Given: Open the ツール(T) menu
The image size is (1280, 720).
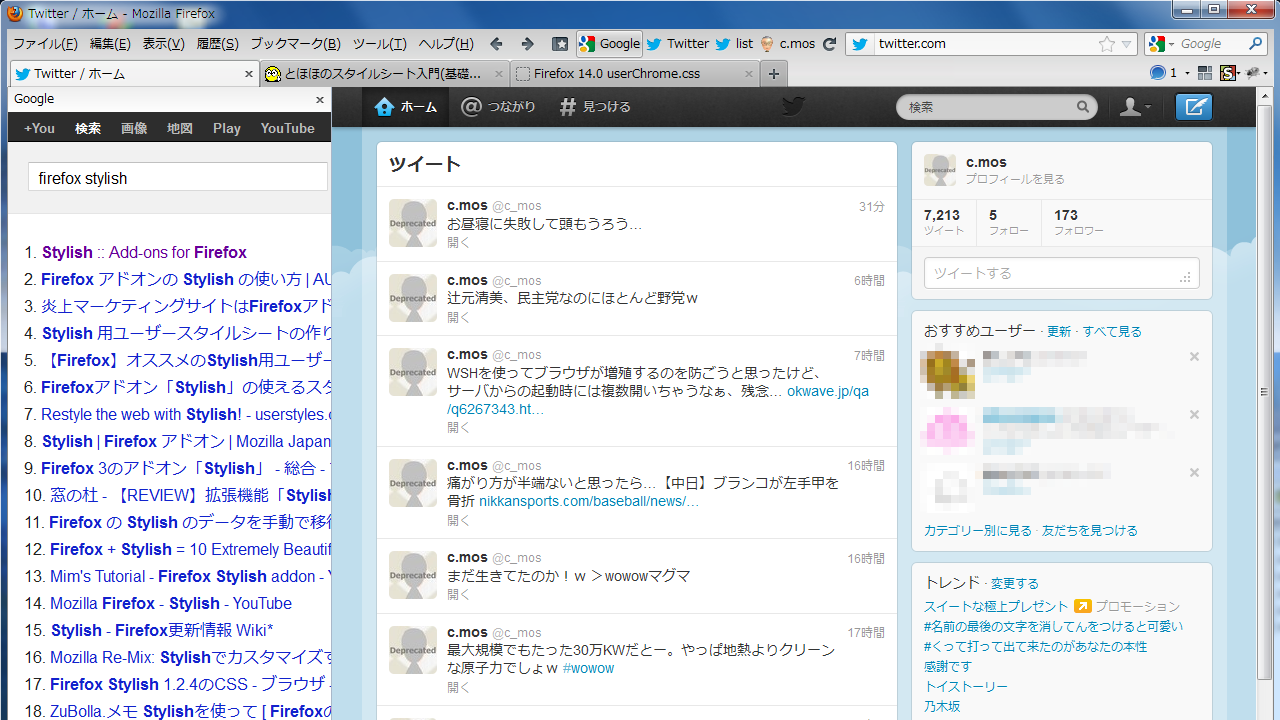Looking at the screenshot, I should [380, 44].
